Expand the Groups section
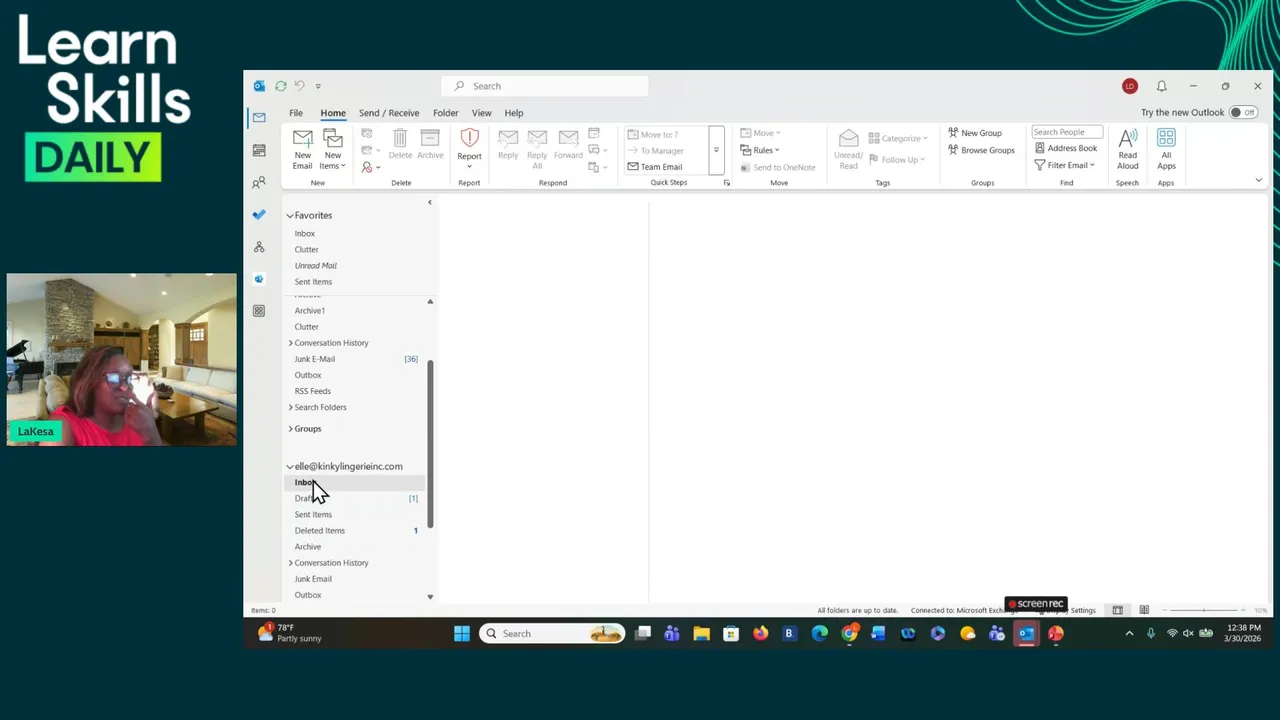The height and width of the screenshot is (720, 1280). [x=291, y=429]
